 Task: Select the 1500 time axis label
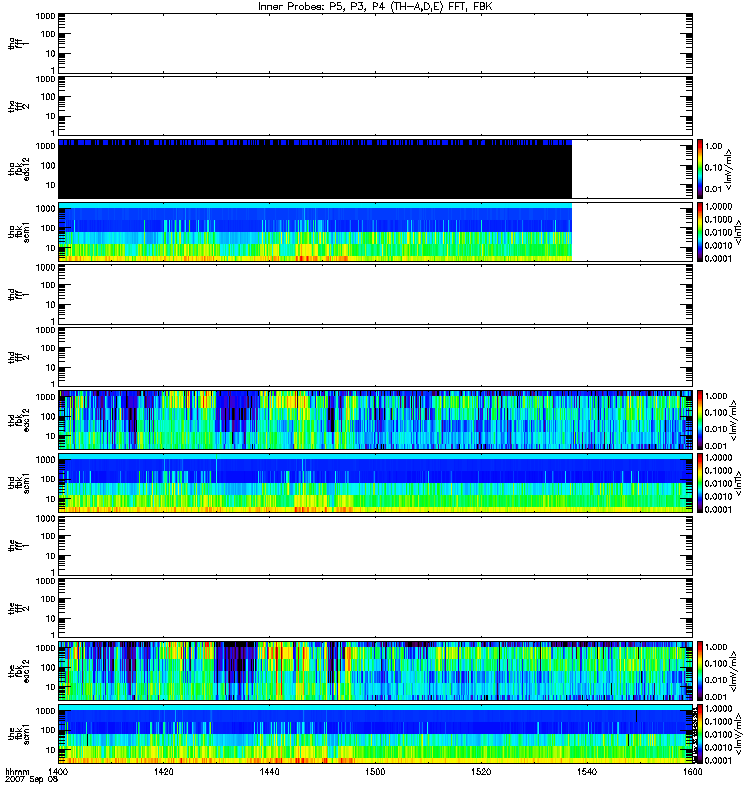(375, 771)
